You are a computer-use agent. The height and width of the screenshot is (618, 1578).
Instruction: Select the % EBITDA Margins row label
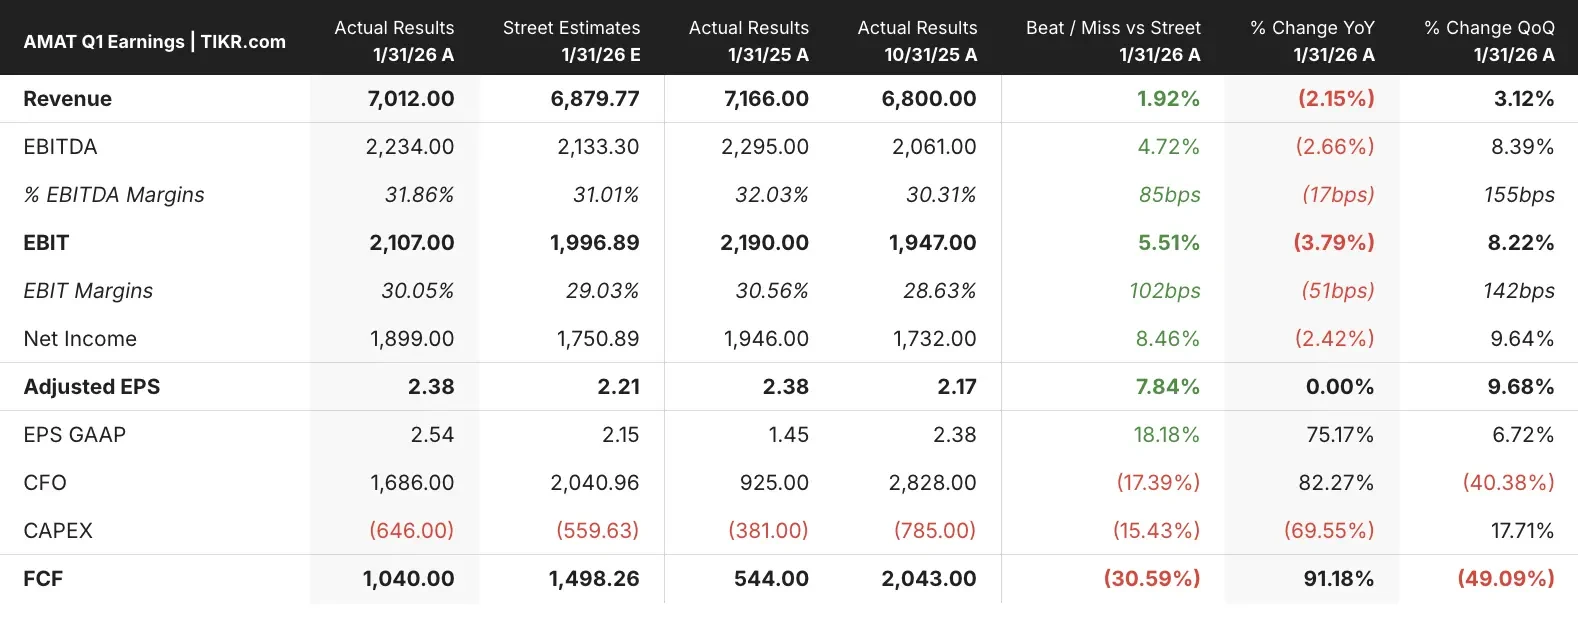pyautogui.click(x=113, y=195)
